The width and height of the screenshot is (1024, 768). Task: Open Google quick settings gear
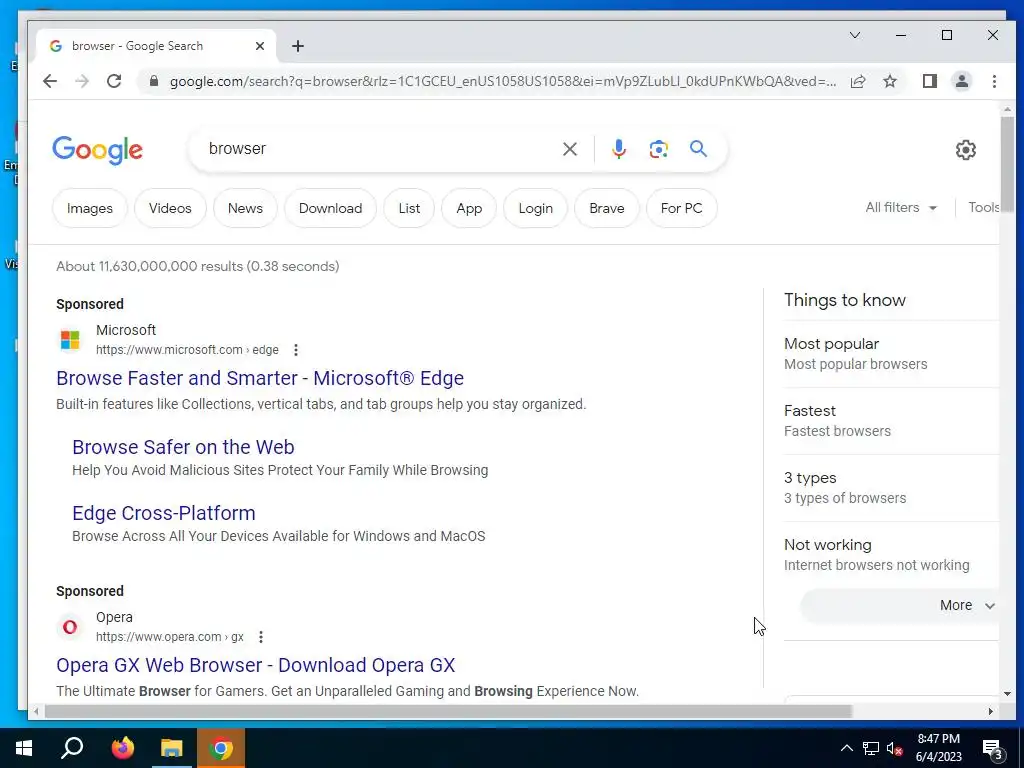pyautogui.click(x=966, y=150)
